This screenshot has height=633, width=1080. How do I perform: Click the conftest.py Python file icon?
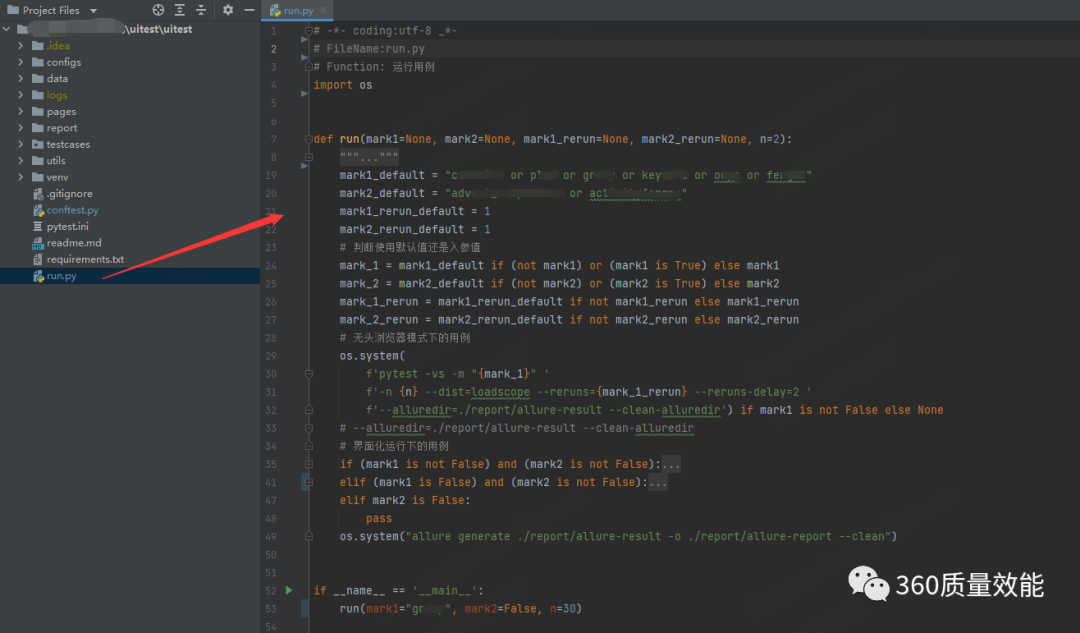coord(39,210)
